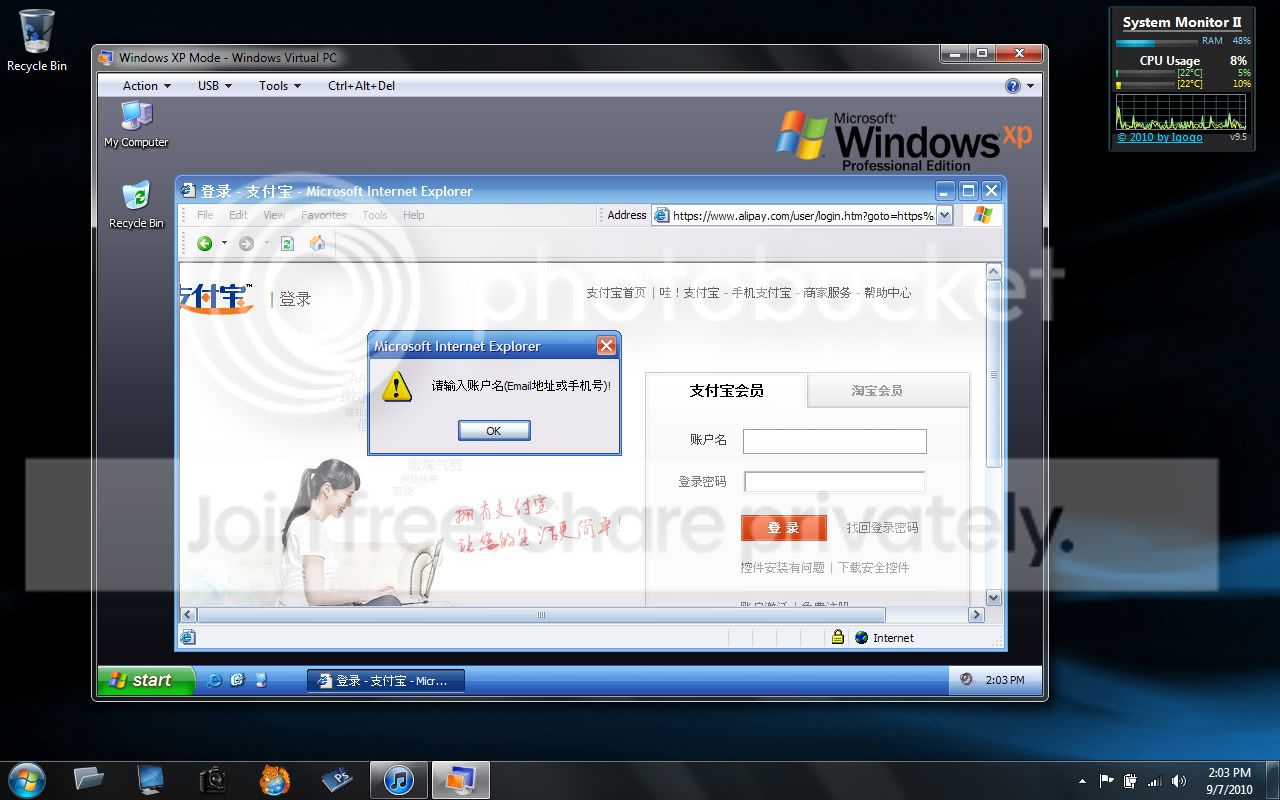Launch Firefox from the Windows 7 taskbar
Viewport: 1280px width, 800px height.
coord(275,779)
